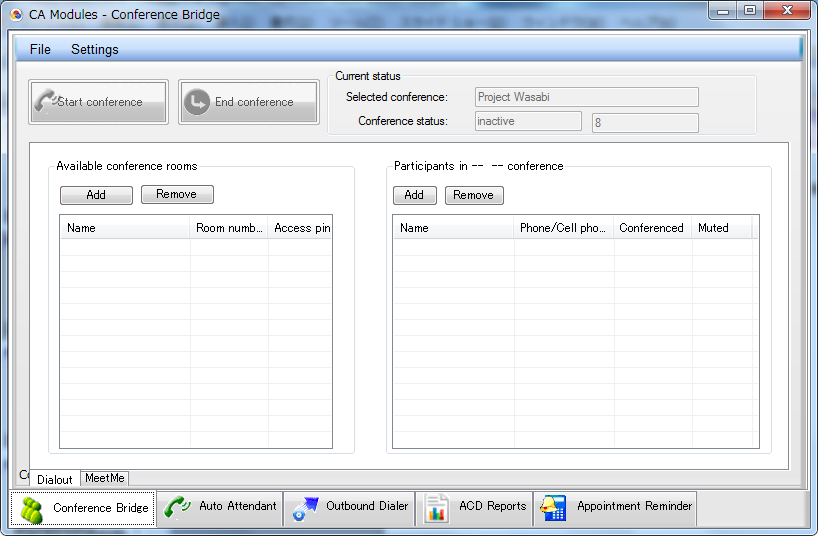Switch to the Dialout tab
This screenshot has height=536, width=818.
[55, 479]
